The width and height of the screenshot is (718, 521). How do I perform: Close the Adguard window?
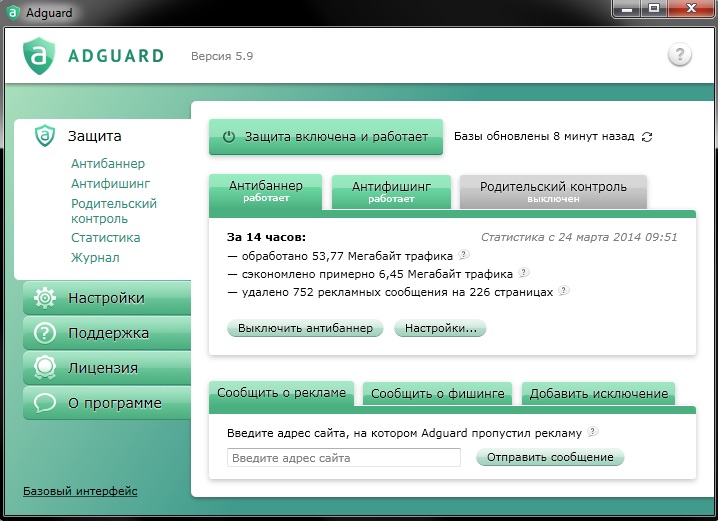click(x=691, y=9)
